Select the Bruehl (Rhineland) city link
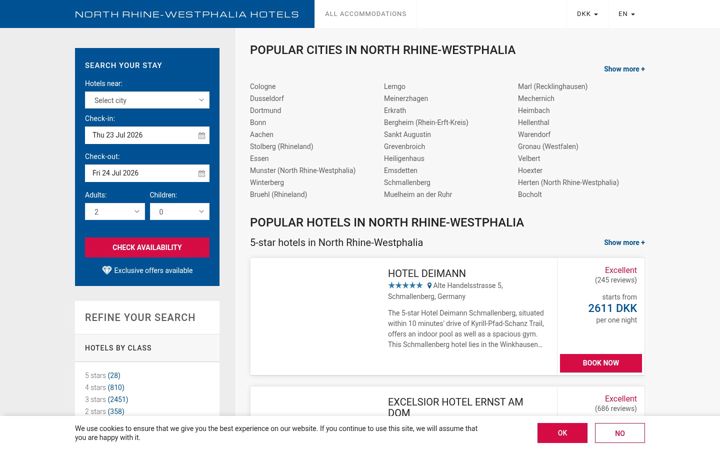The image size is (720, 450). (278, 194)
